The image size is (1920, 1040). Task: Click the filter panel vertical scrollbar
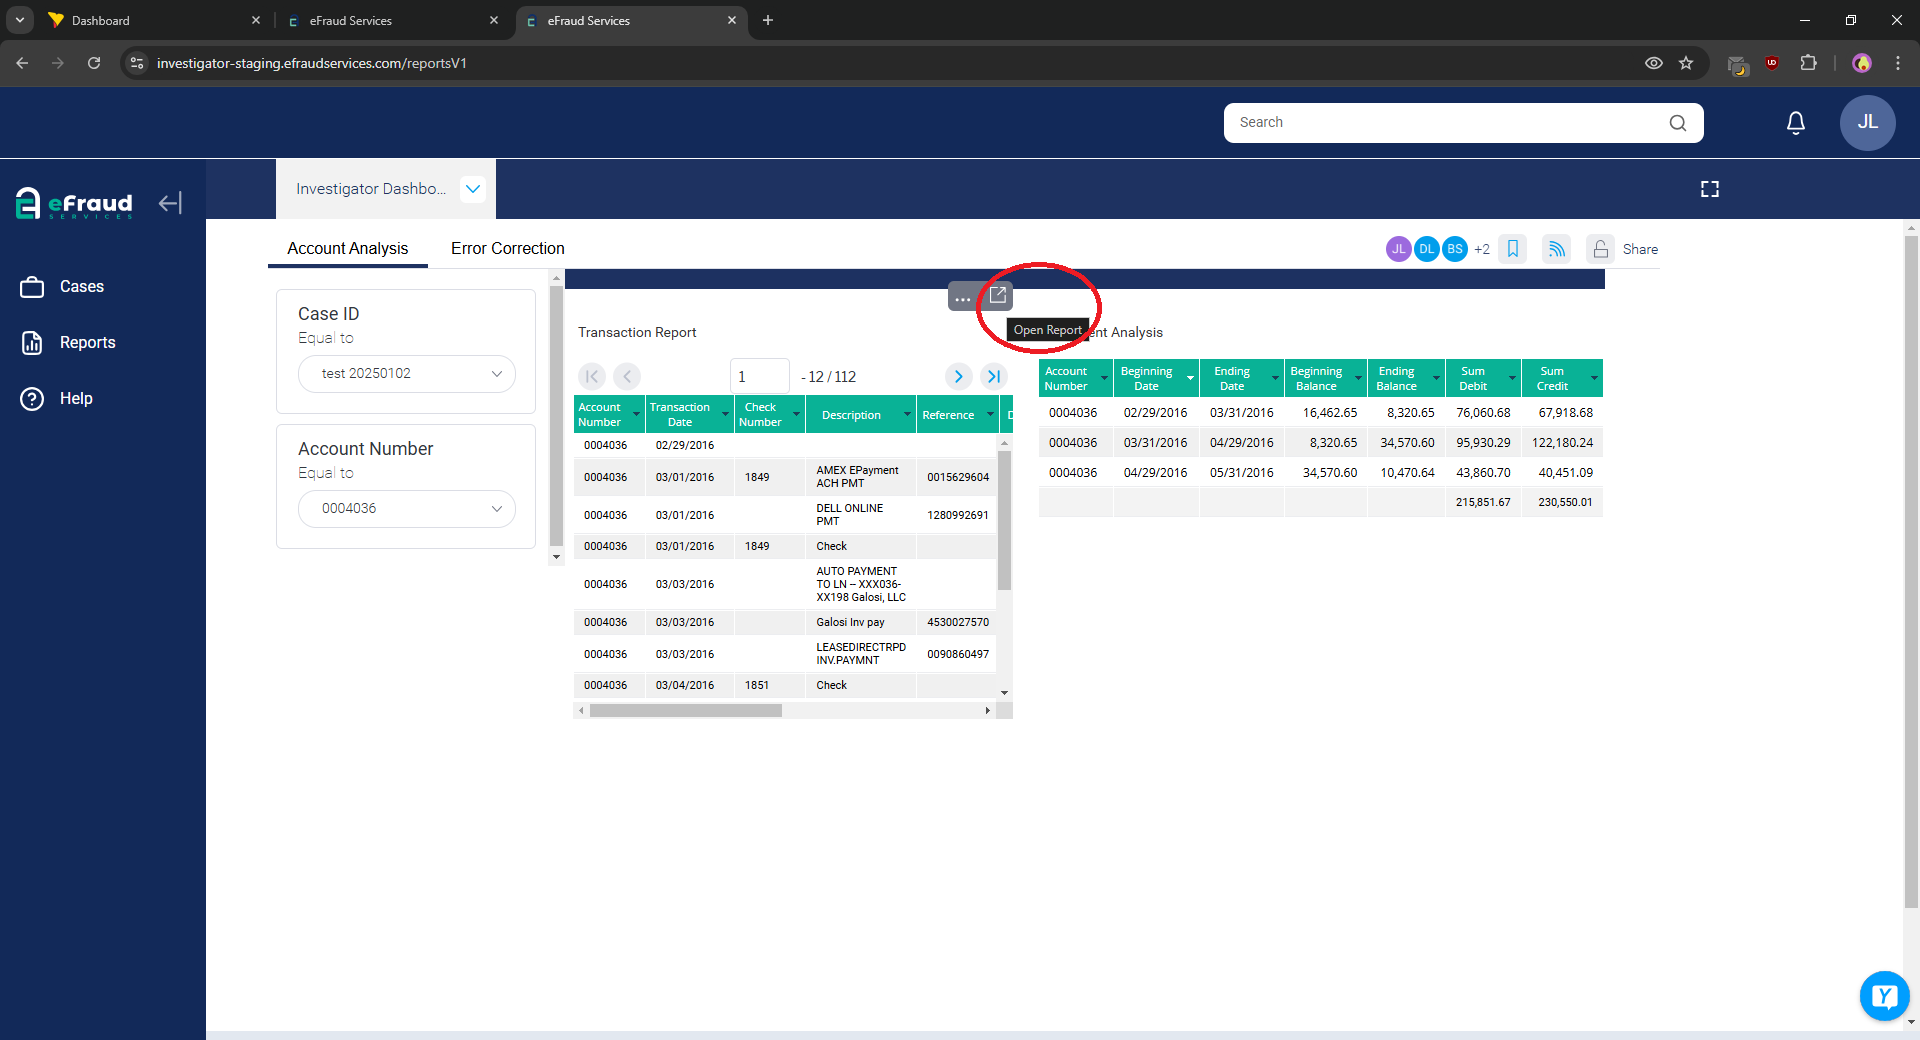556,417
